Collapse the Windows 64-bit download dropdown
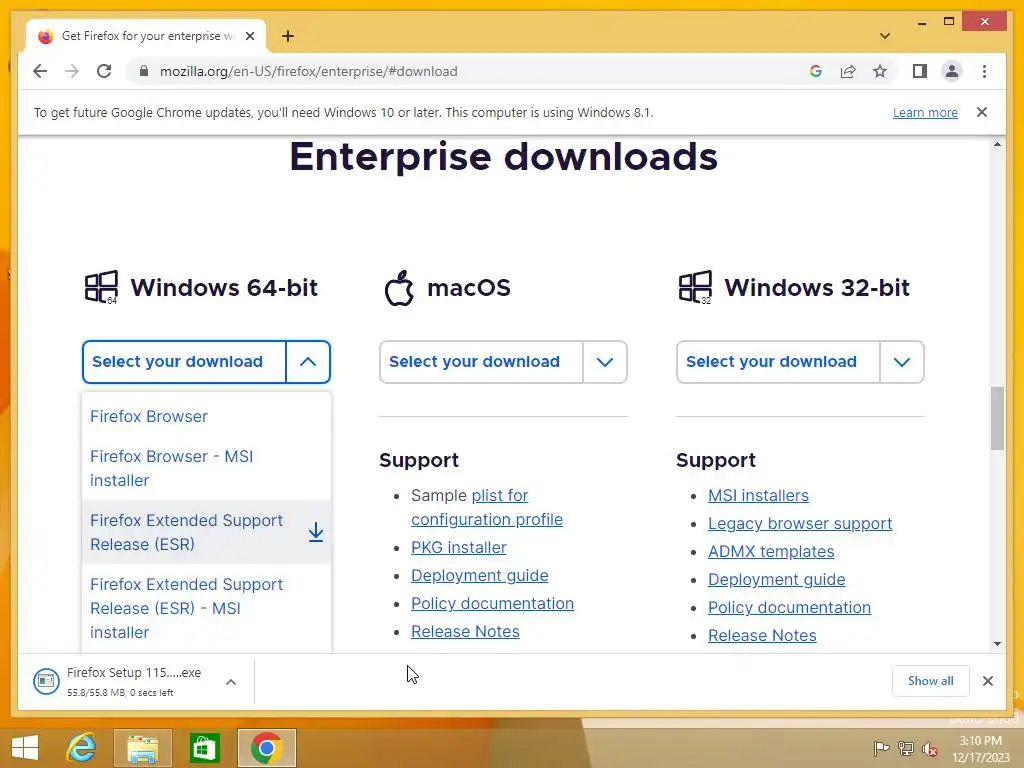Viewport: 1024px width, 768px height. [308, 362]
